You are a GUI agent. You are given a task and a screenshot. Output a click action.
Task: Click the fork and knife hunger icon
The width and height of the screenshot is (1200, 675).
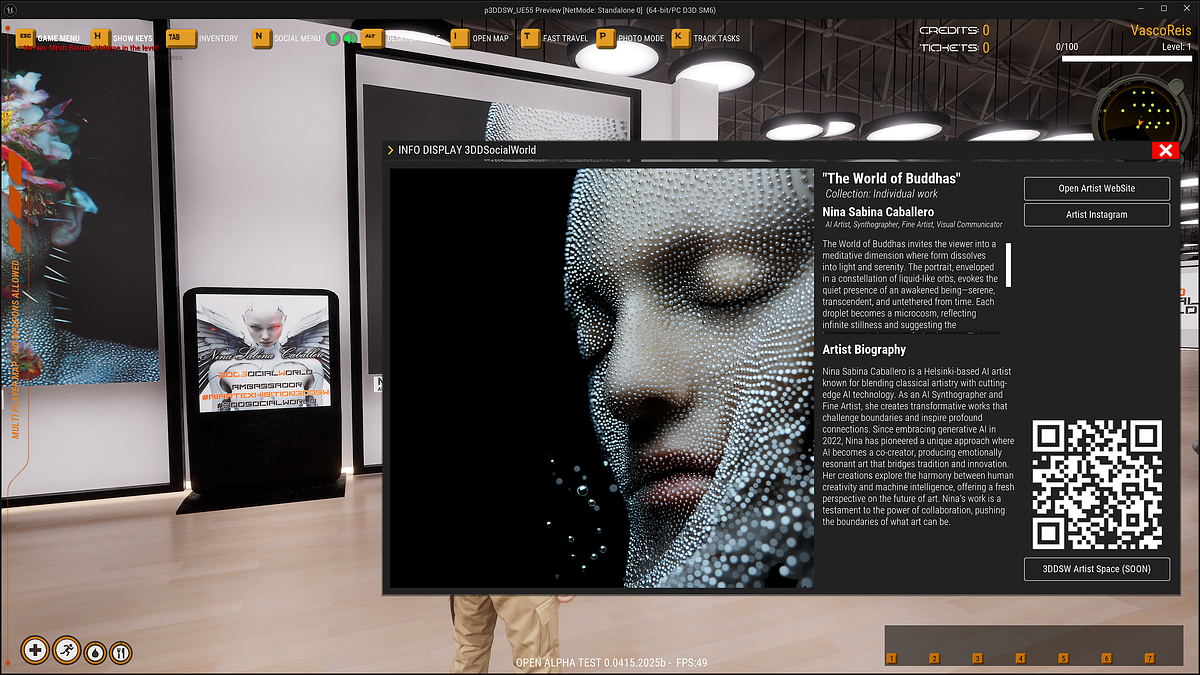(x=120, y=652)
